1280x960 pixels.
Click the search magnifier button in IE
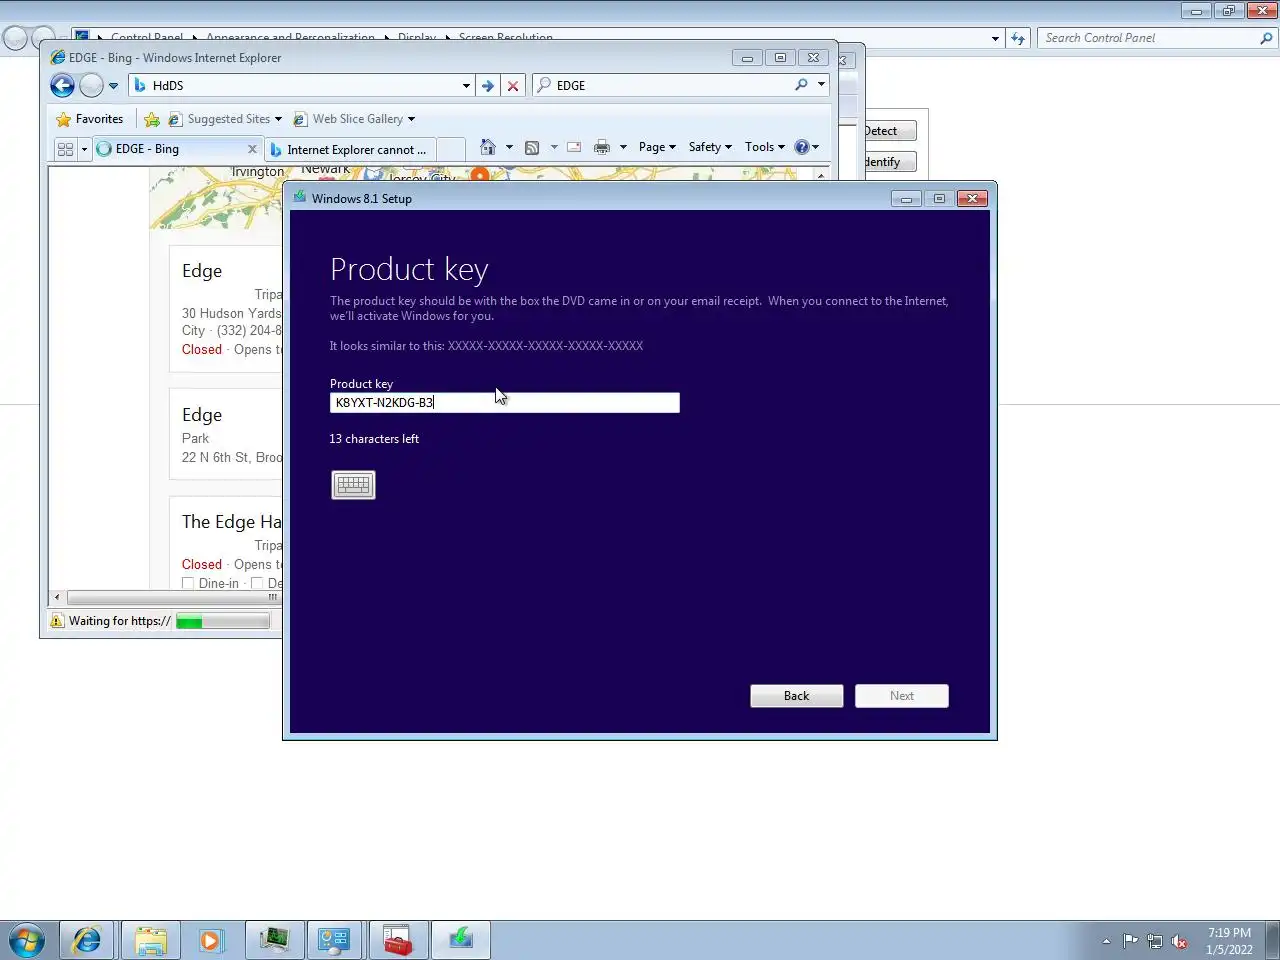point(801,85)
